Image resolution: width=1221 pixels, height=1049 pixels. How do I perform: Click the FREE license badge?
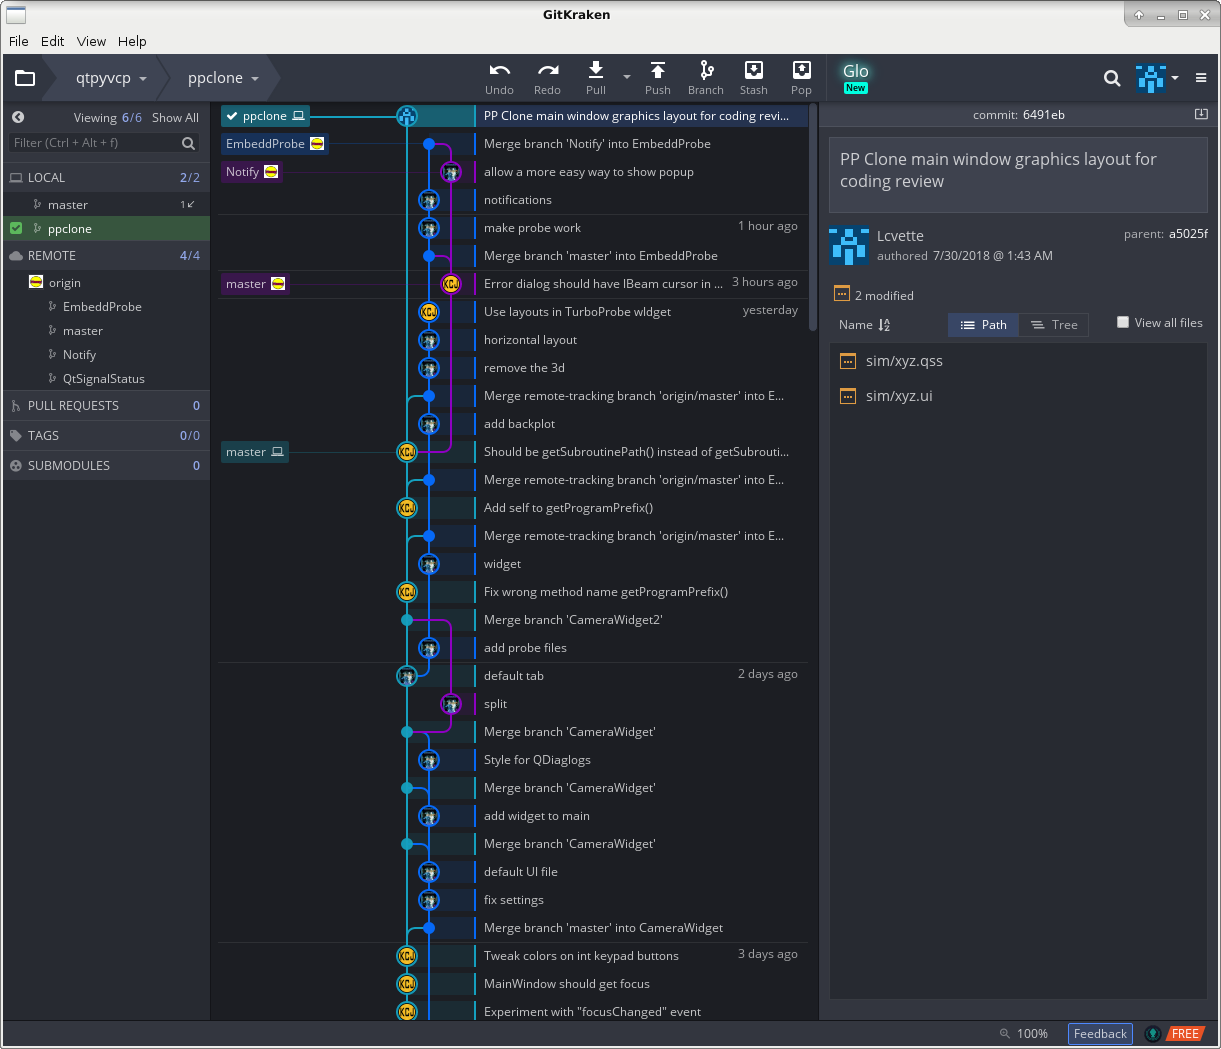click(x=1186, y=1033)
